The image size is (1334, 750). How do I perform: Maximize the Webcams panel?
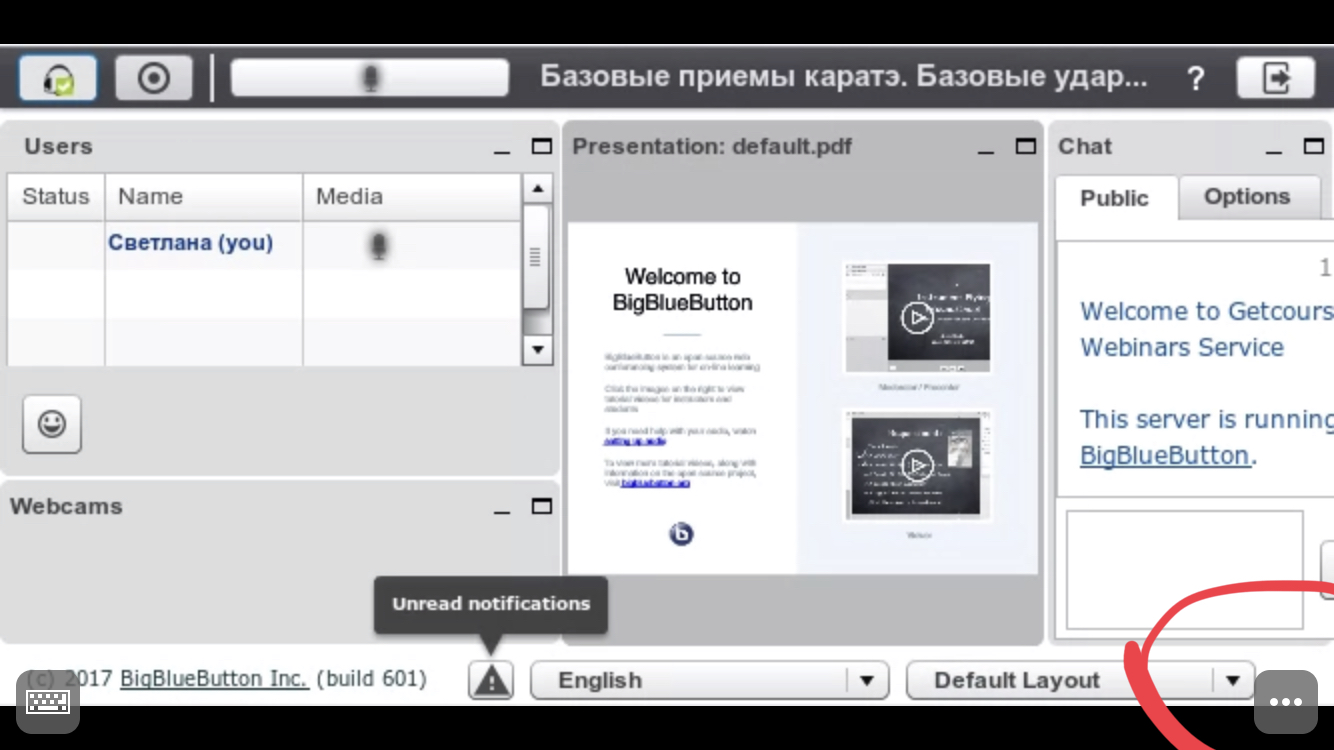click(541, 506)
